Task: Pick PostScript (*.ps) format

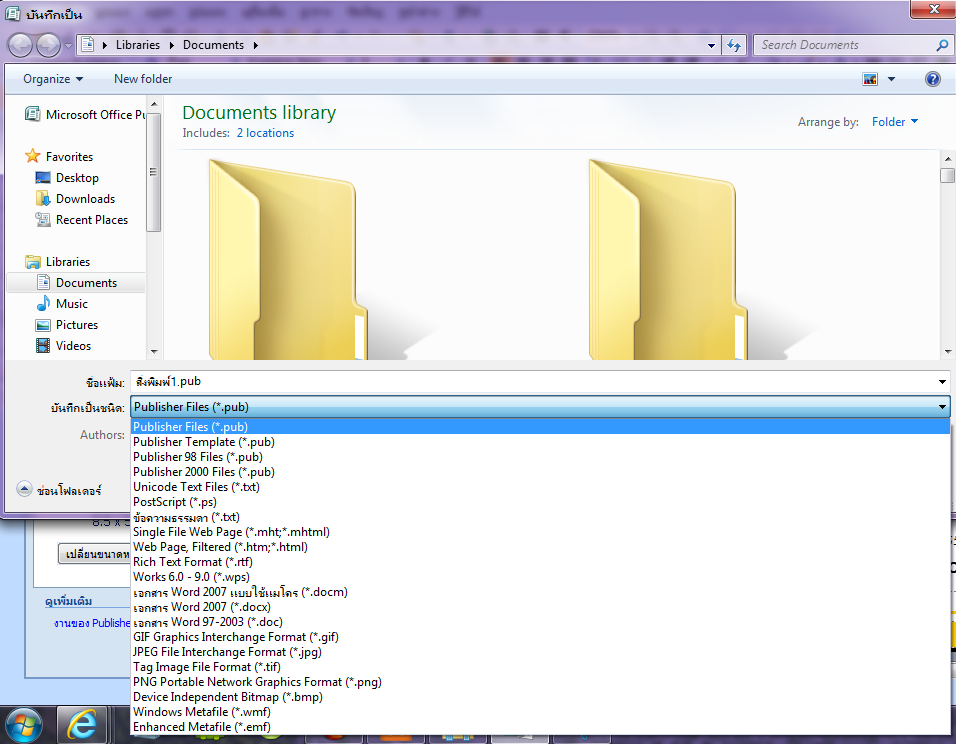Action: 540,502
